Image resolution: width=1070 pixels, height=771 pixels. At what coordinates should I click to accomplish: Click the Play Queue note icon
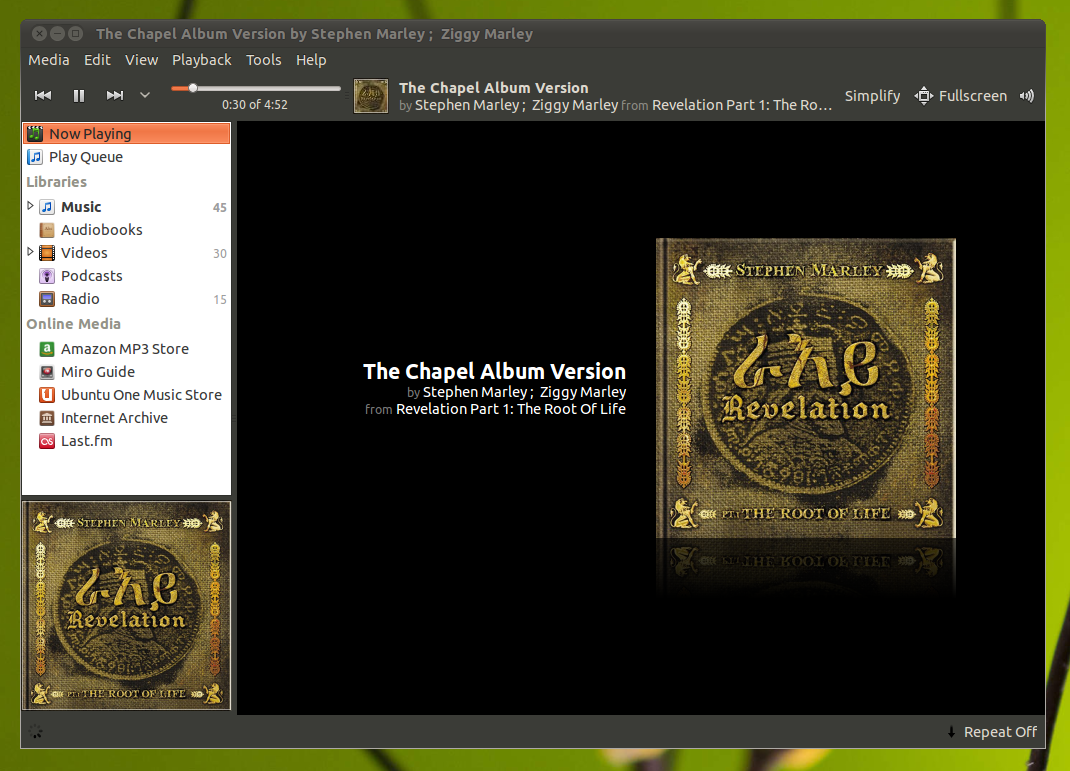pos(35,157)
